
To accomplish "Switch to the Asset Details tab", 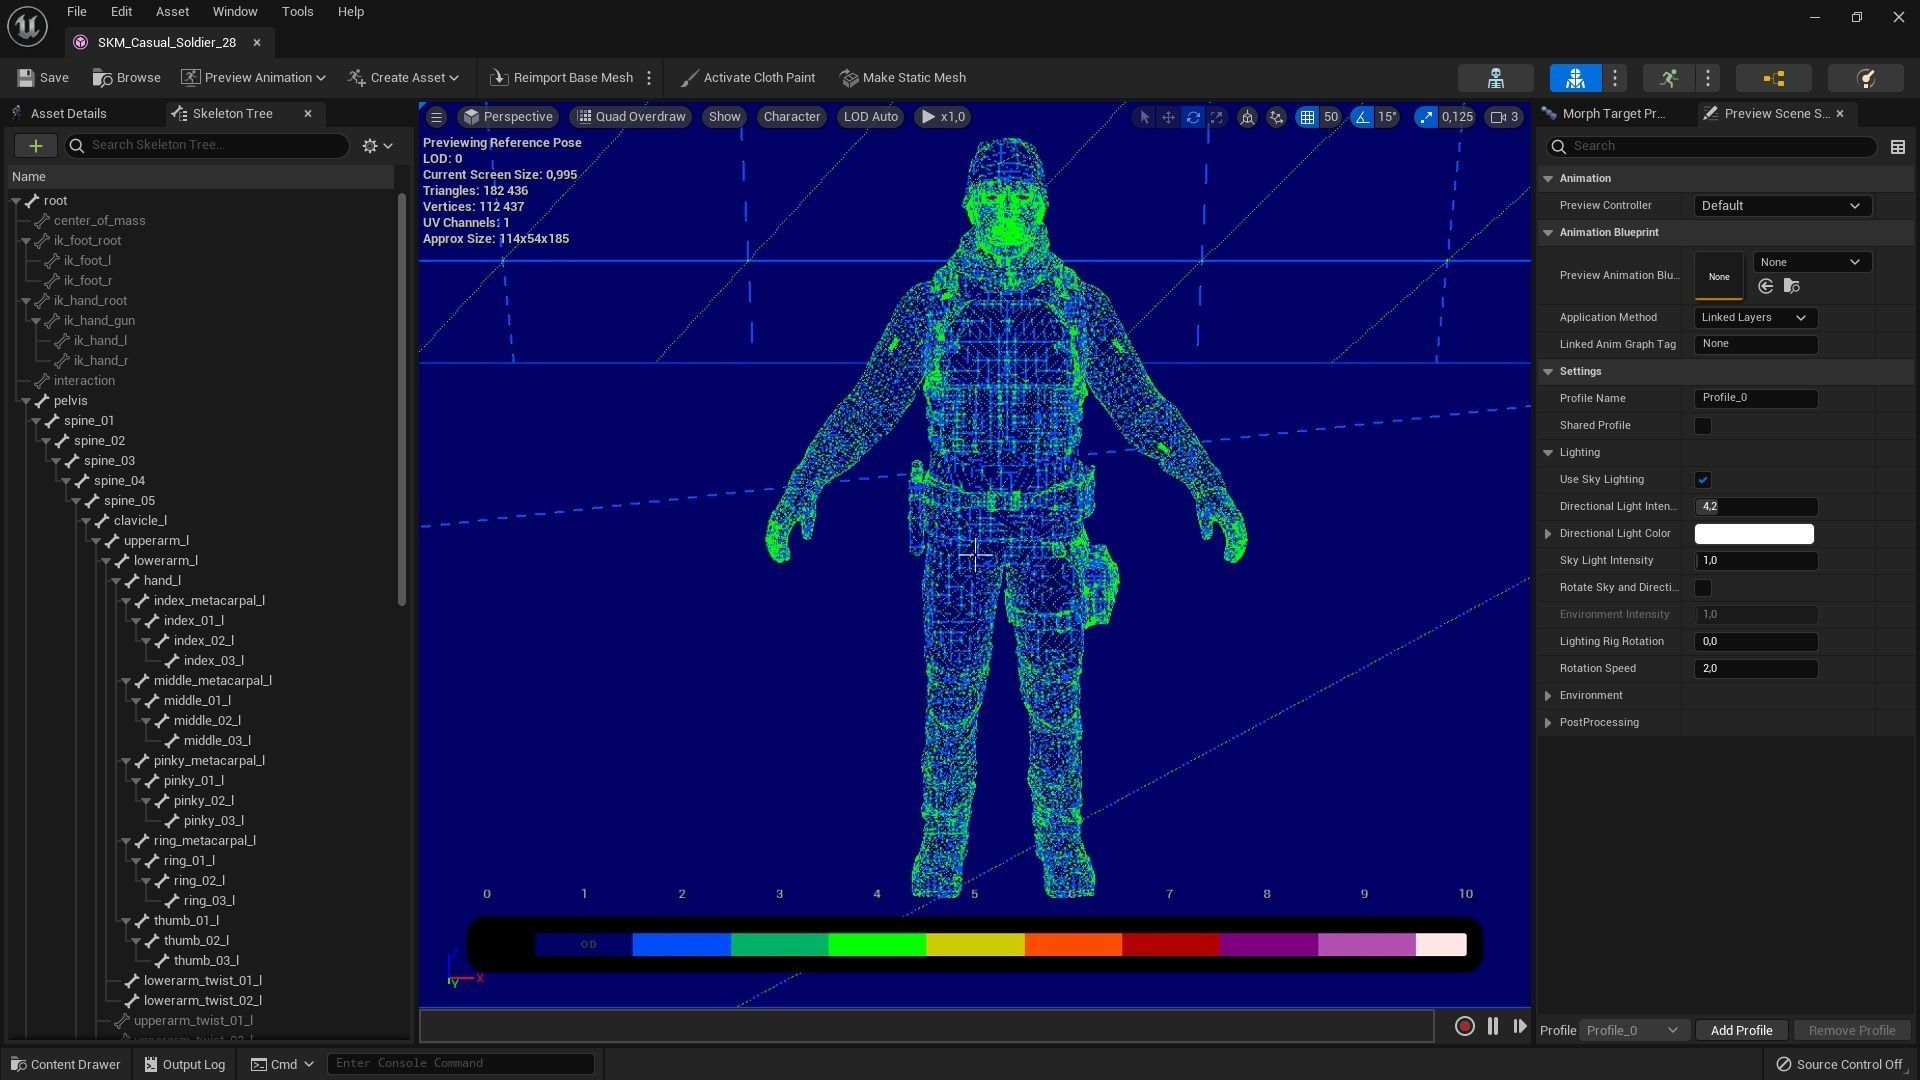I will tap(68, 114).
